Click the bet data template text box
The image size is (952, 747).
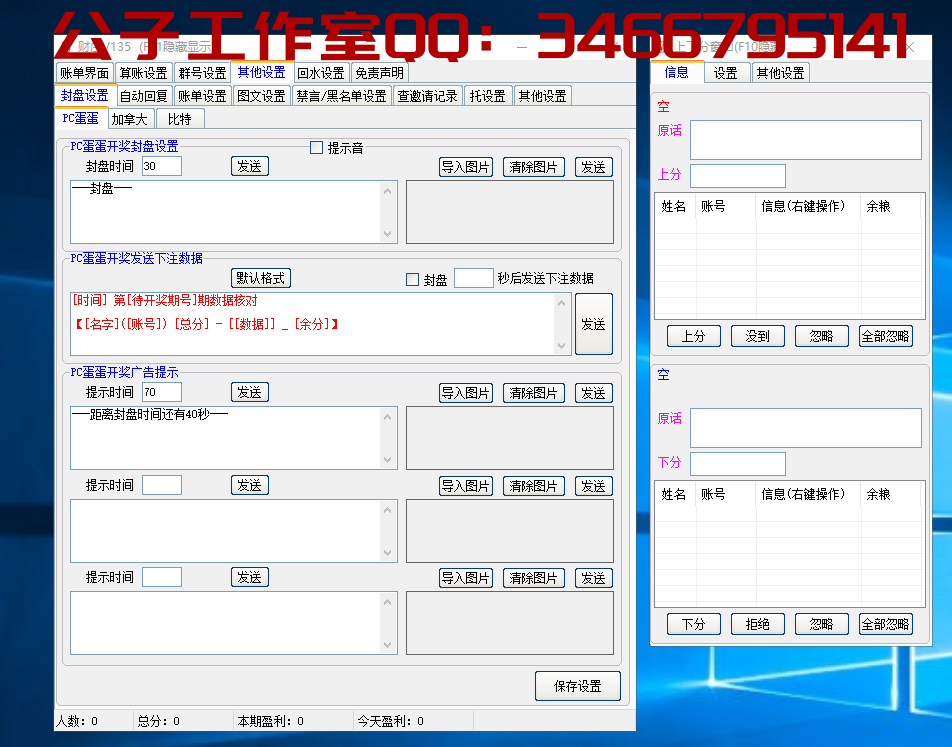(x=321, y=324)
